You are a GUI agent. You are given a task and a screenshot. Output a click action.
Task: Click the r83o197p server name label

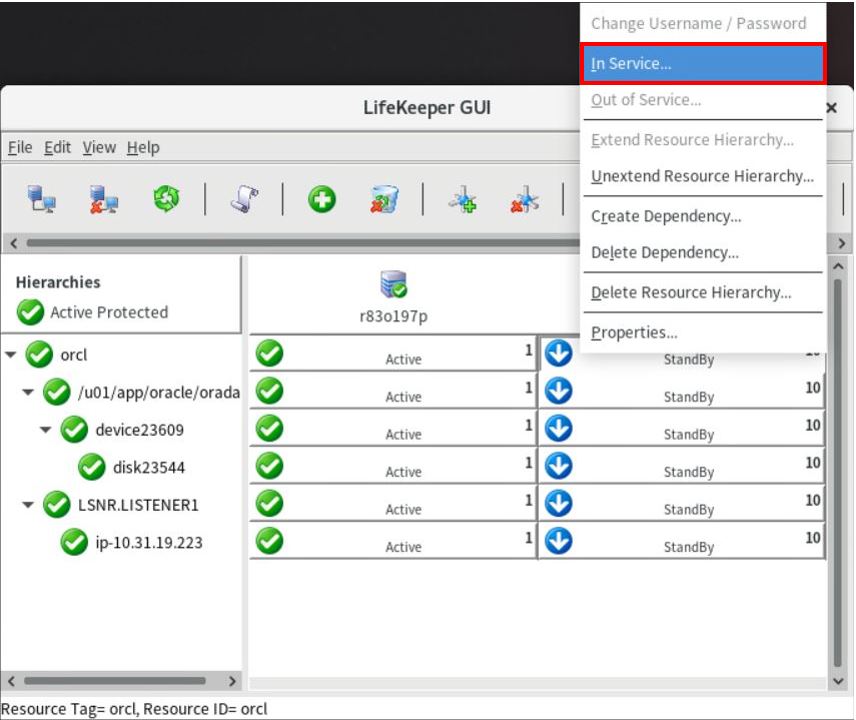tap(394, 317)
